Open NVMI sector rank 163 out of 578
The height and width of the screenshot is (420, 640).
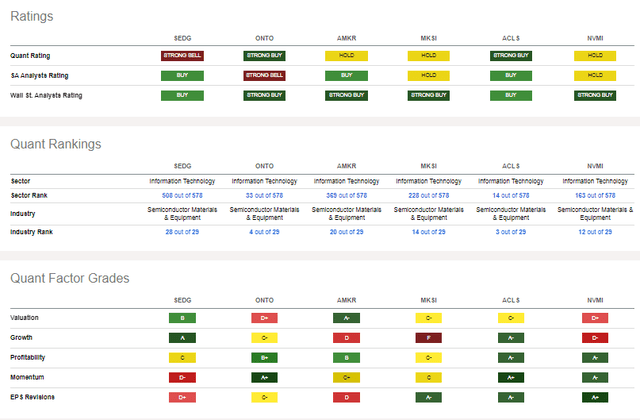(595, 196)
